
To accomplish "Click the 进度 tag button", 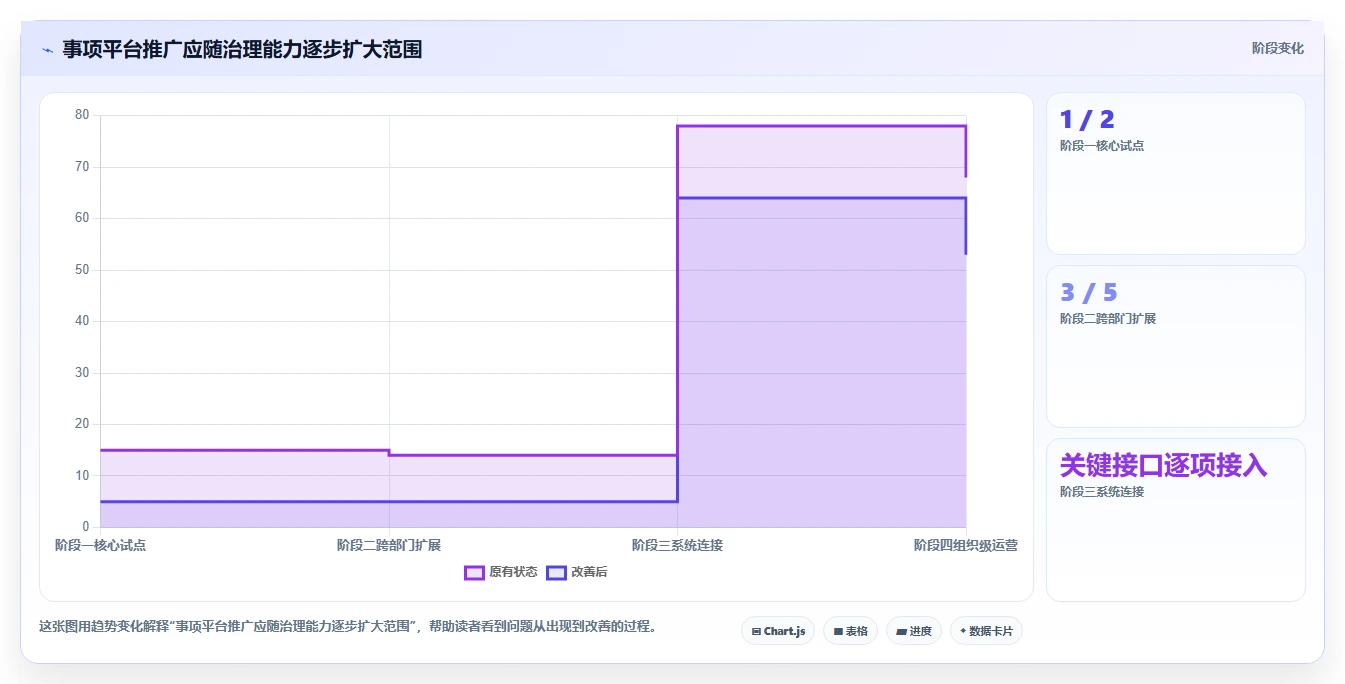I will [x=913, y=631].
